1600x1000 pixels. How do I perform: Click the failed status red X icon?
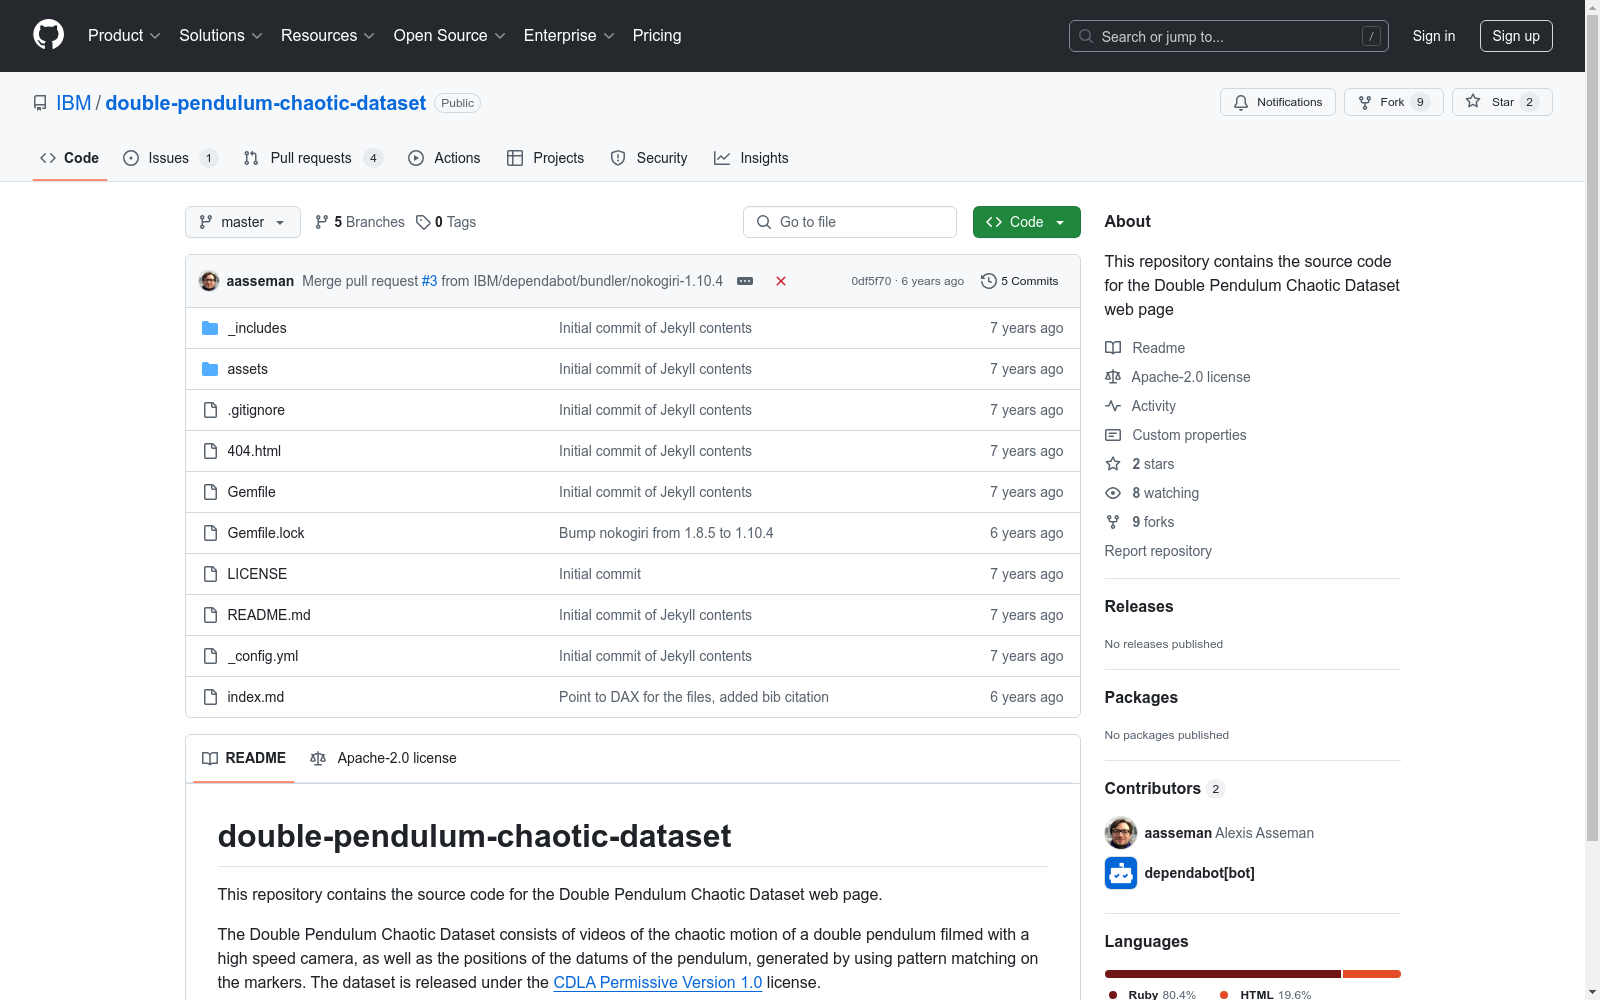[x=781, y=281]
